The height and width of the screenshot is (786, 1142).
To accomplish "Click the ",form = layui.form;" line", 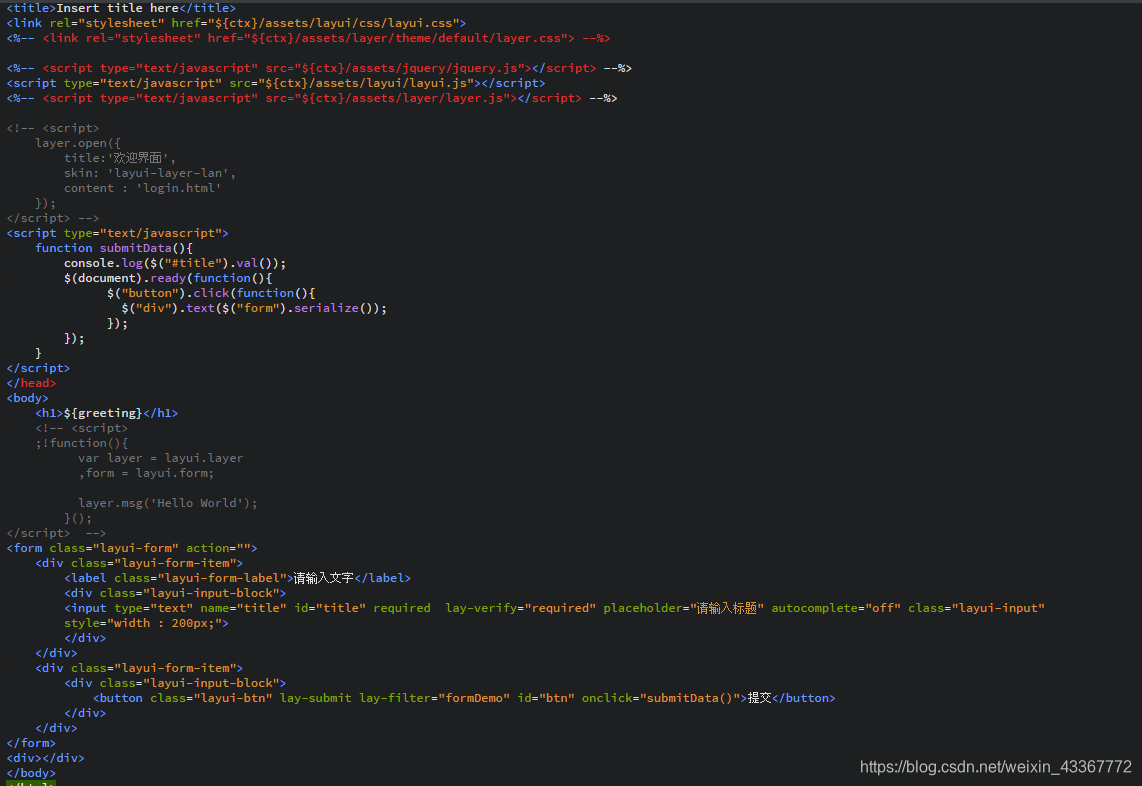I will tap(146, 473).
